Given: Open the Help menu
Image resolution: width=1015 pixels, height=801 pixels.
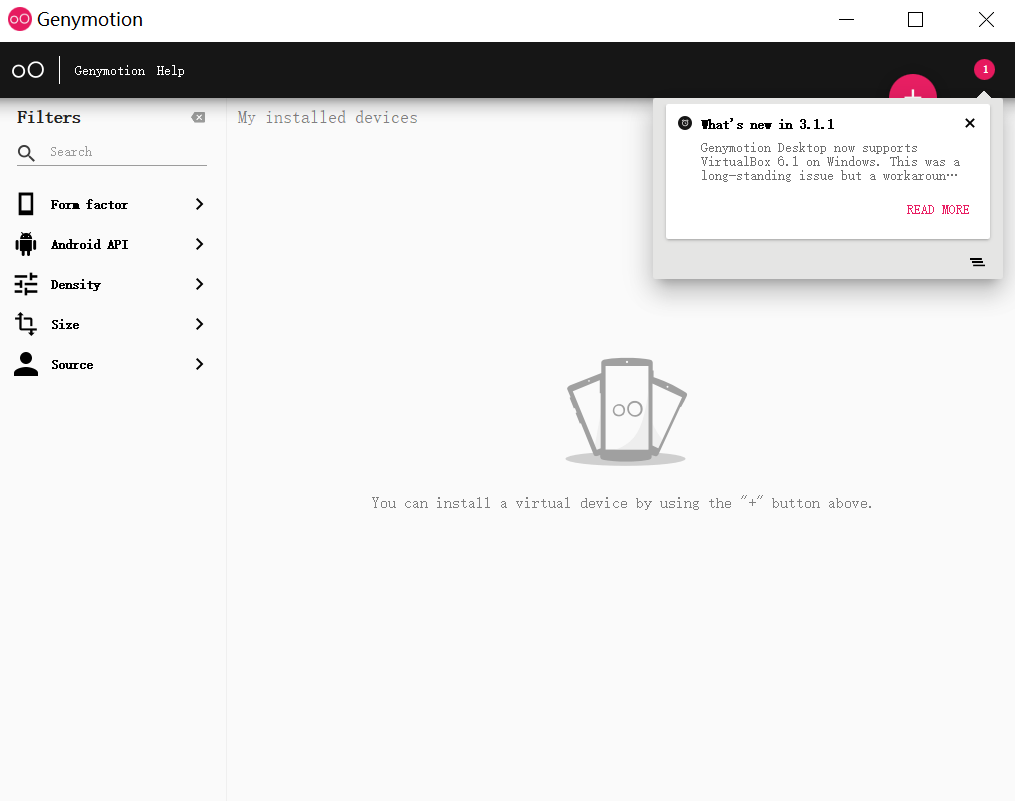Looking at the screenshot, I should tap(170, 71).
